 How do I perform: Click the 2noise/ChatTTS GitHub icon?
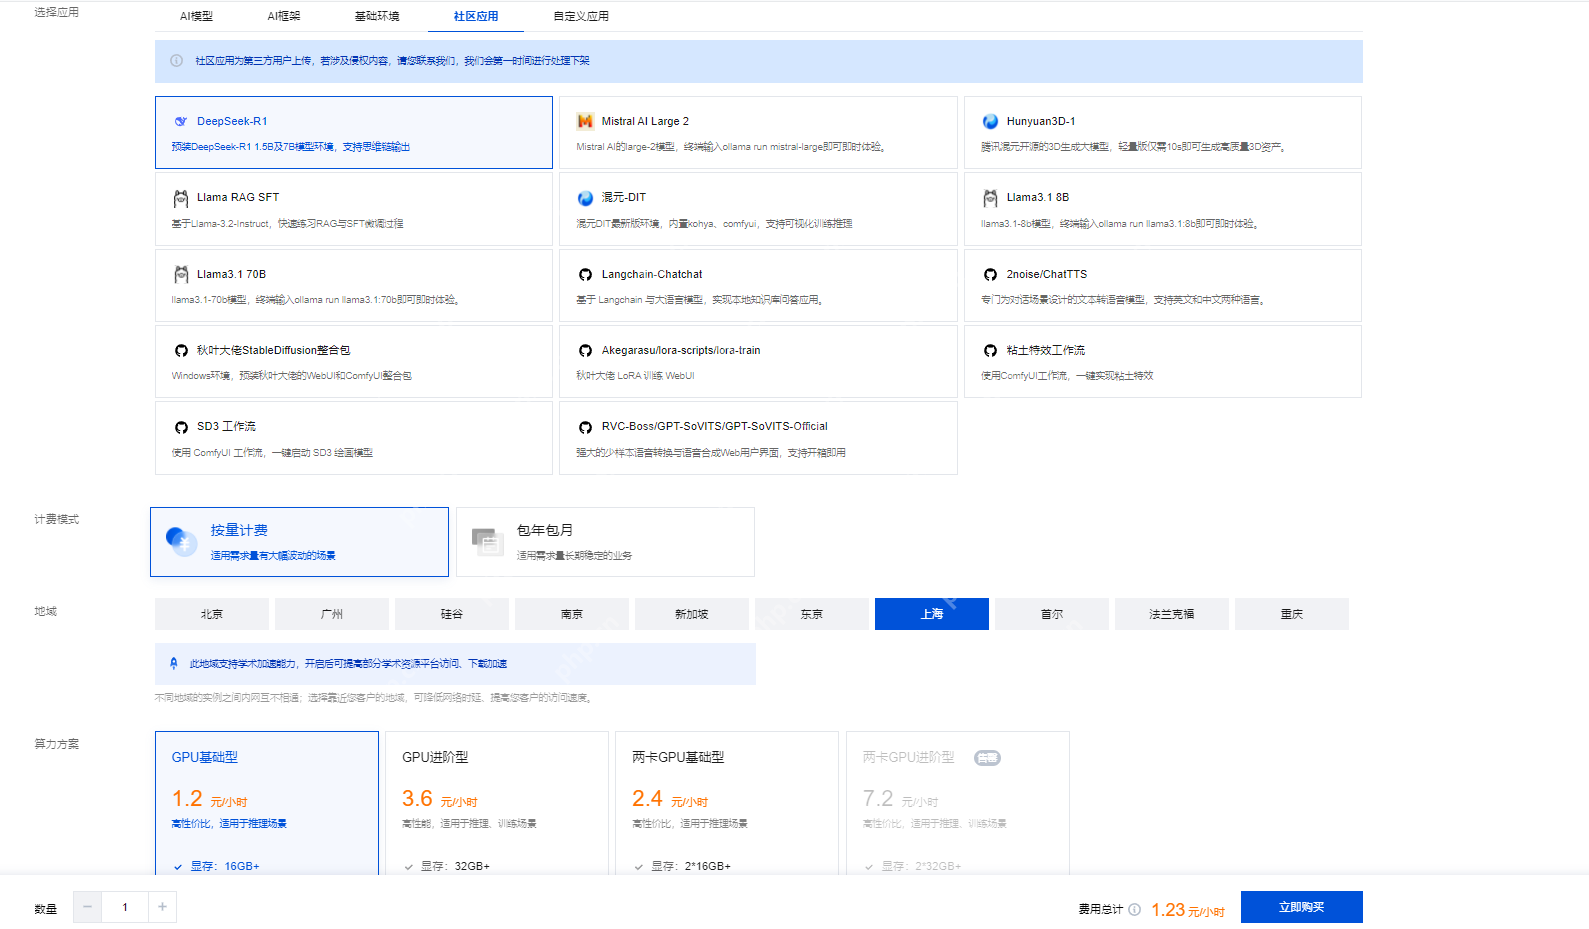(990, 274)
